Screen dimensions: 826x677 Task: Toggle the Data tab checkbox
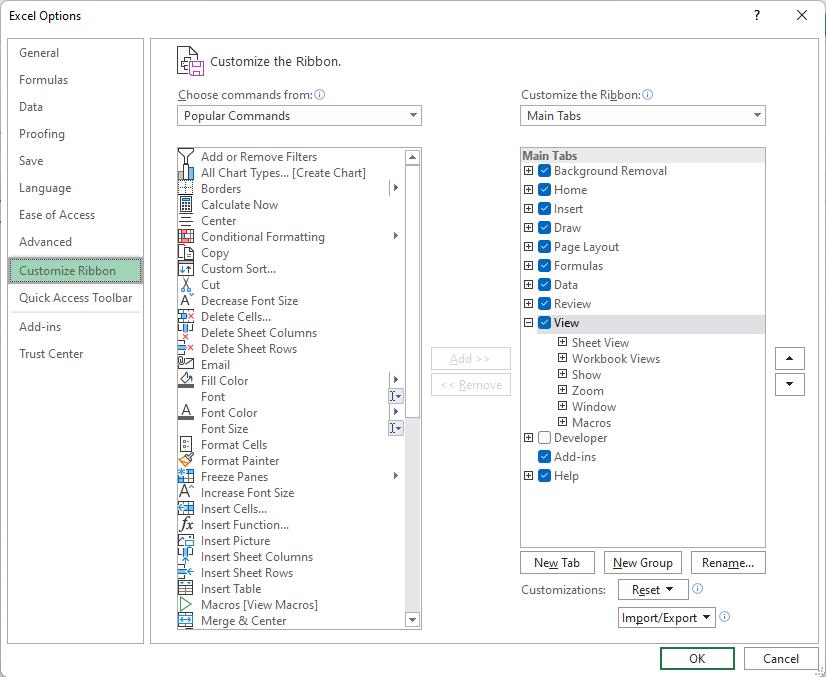tap(545, 284)
